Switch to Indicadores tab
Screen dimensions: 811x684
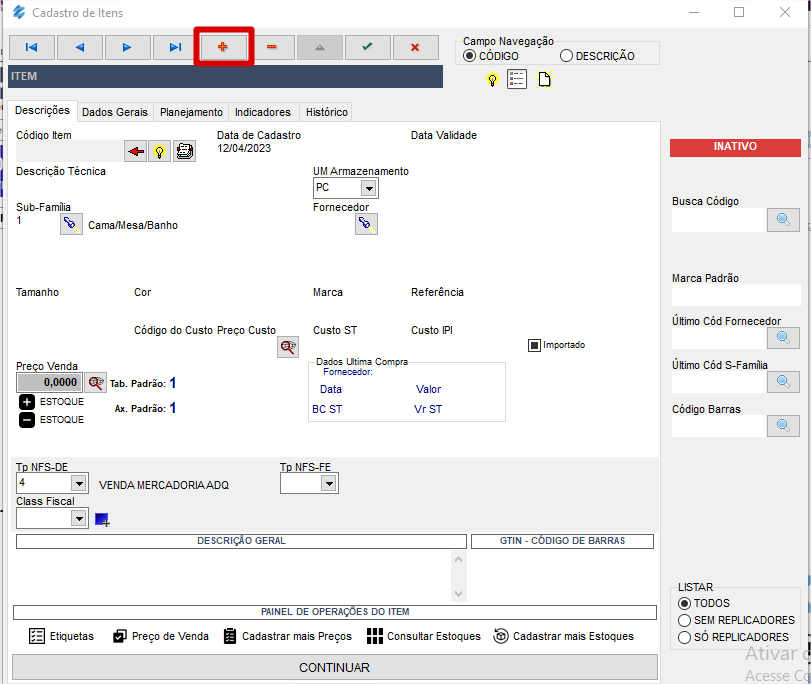pos(263,112)
